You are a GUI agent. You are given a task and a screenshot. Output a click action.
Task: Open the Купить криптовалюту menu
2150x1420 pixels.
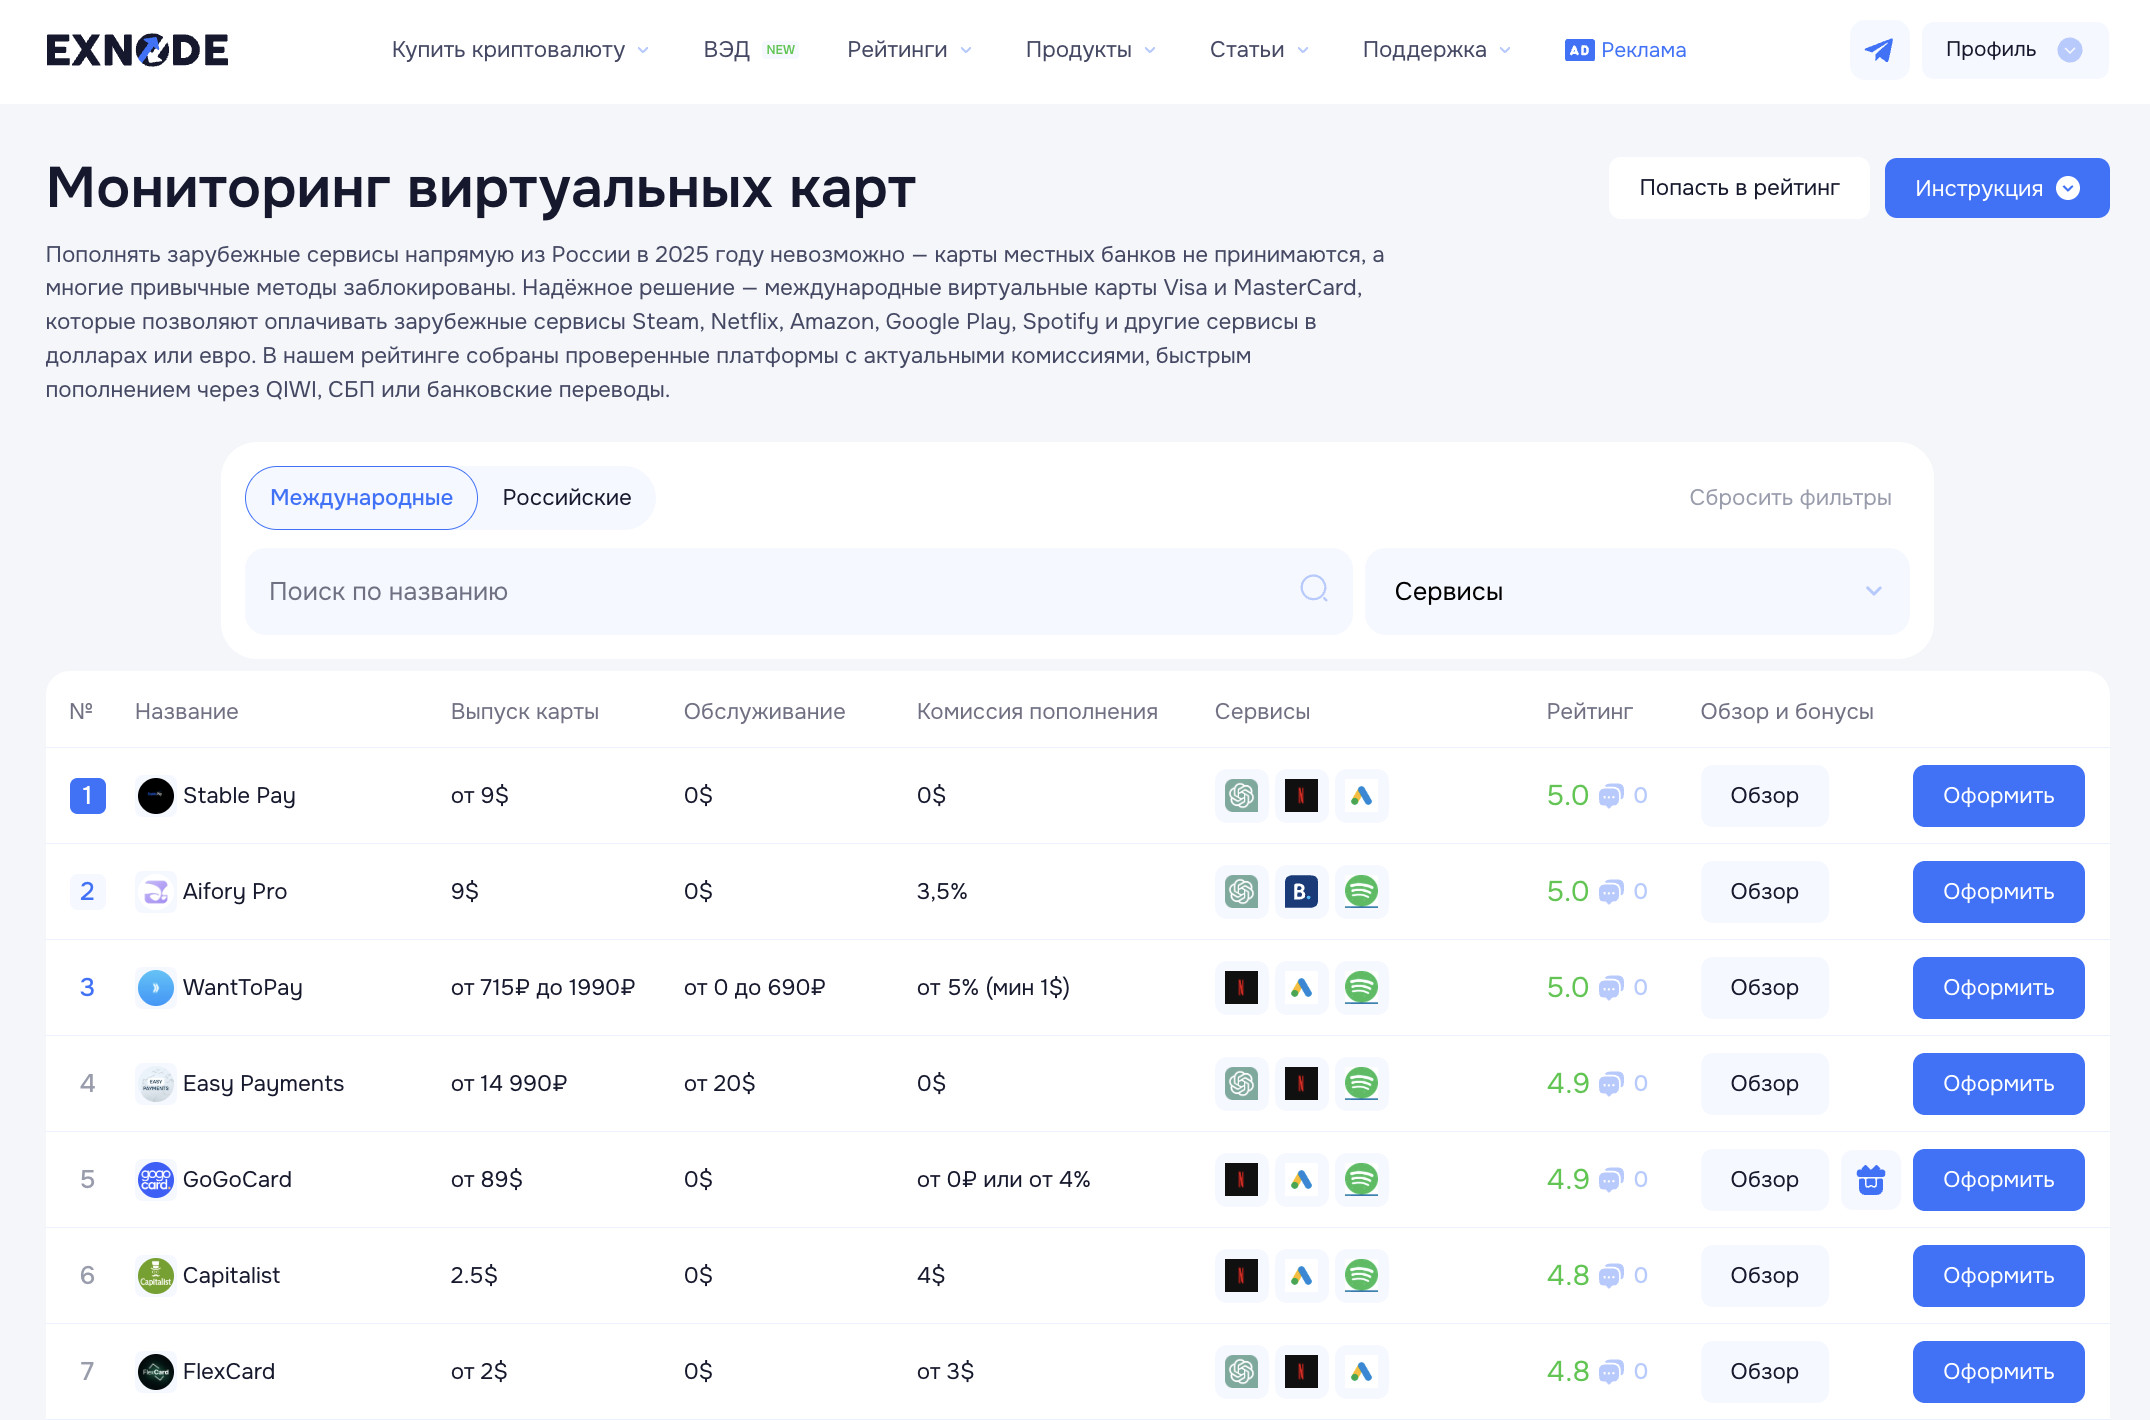pyautogui.click(x=520, y=50)
